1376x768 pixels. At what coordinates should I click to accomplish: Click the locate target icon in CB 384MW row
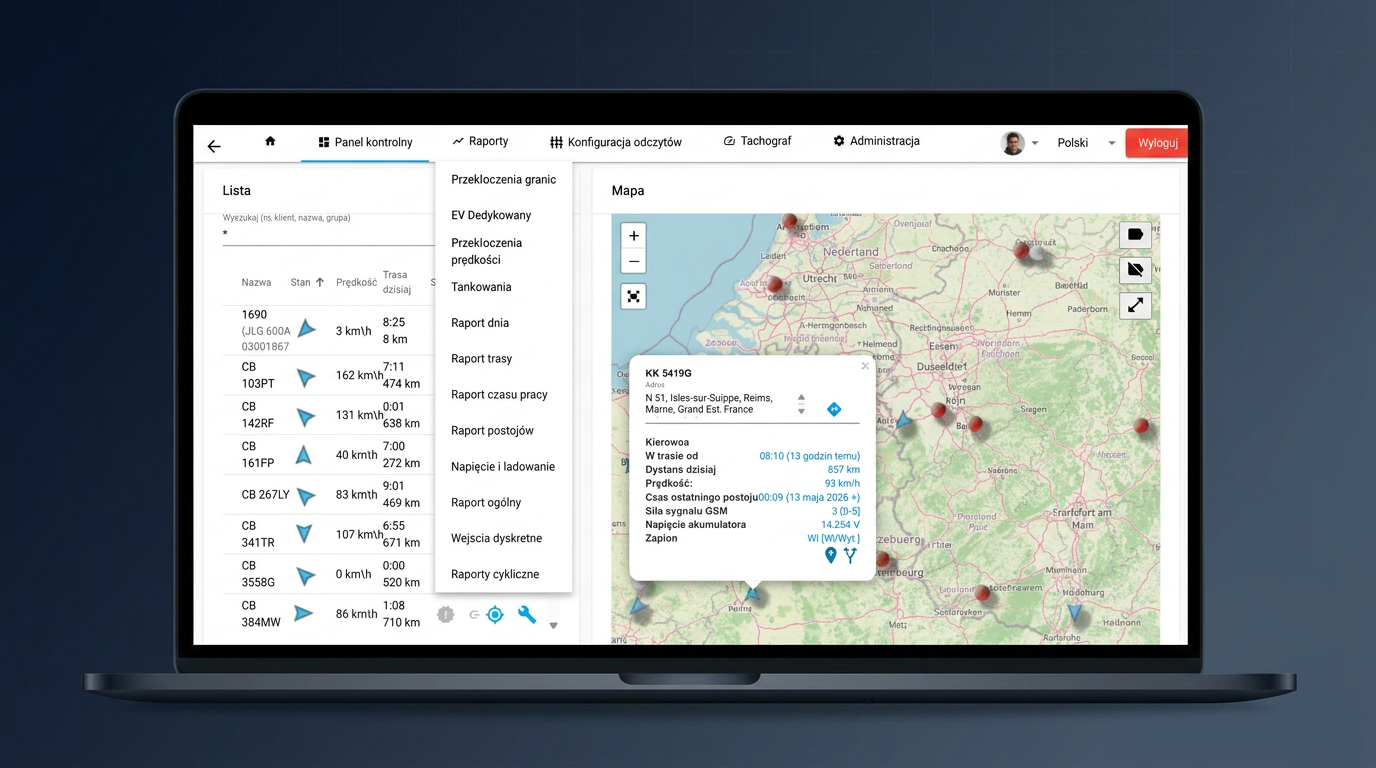point(494,615)
